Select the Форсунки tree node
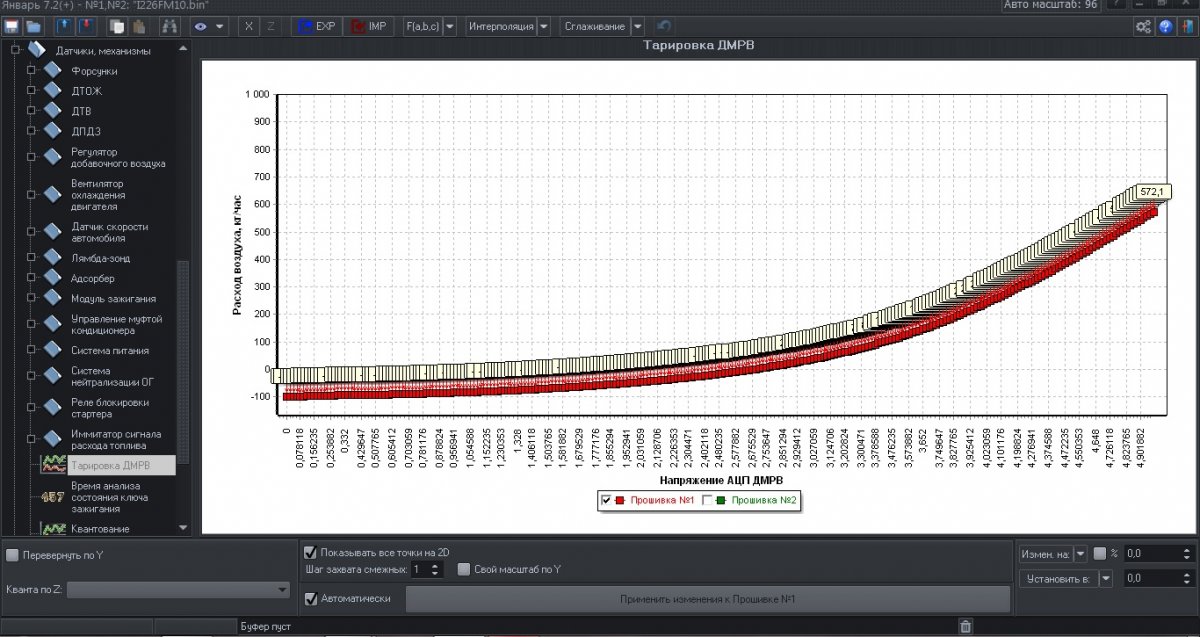 (94, 71)
